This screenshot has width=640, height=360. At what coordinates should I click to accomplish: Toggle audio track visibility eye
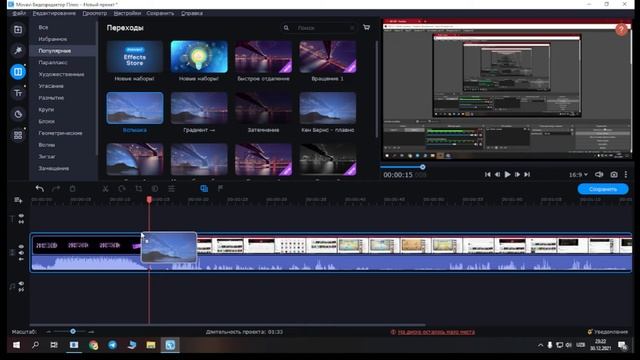pos(21,283)
